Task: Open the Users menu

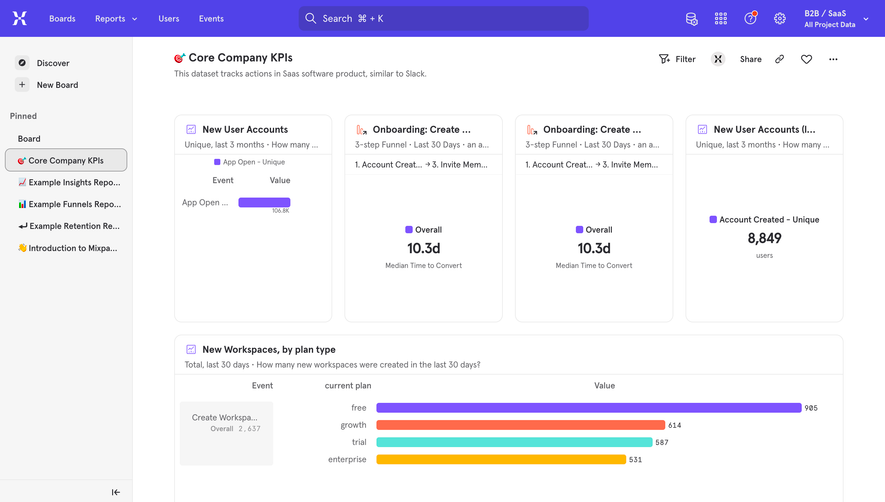Action: [x=169, y=19]
